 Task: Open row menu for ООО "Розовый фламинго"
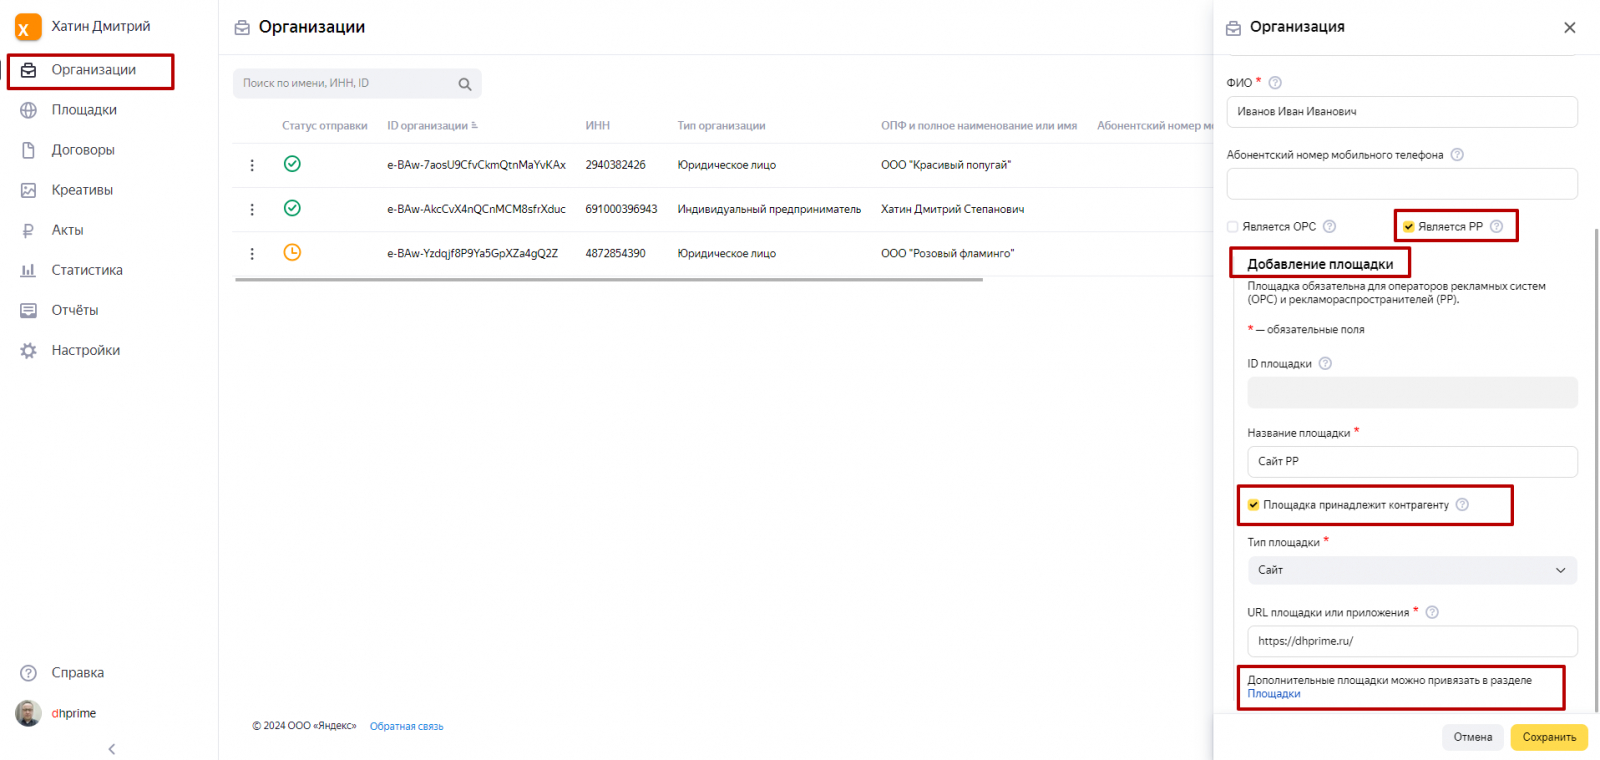[x=252, y=253]
